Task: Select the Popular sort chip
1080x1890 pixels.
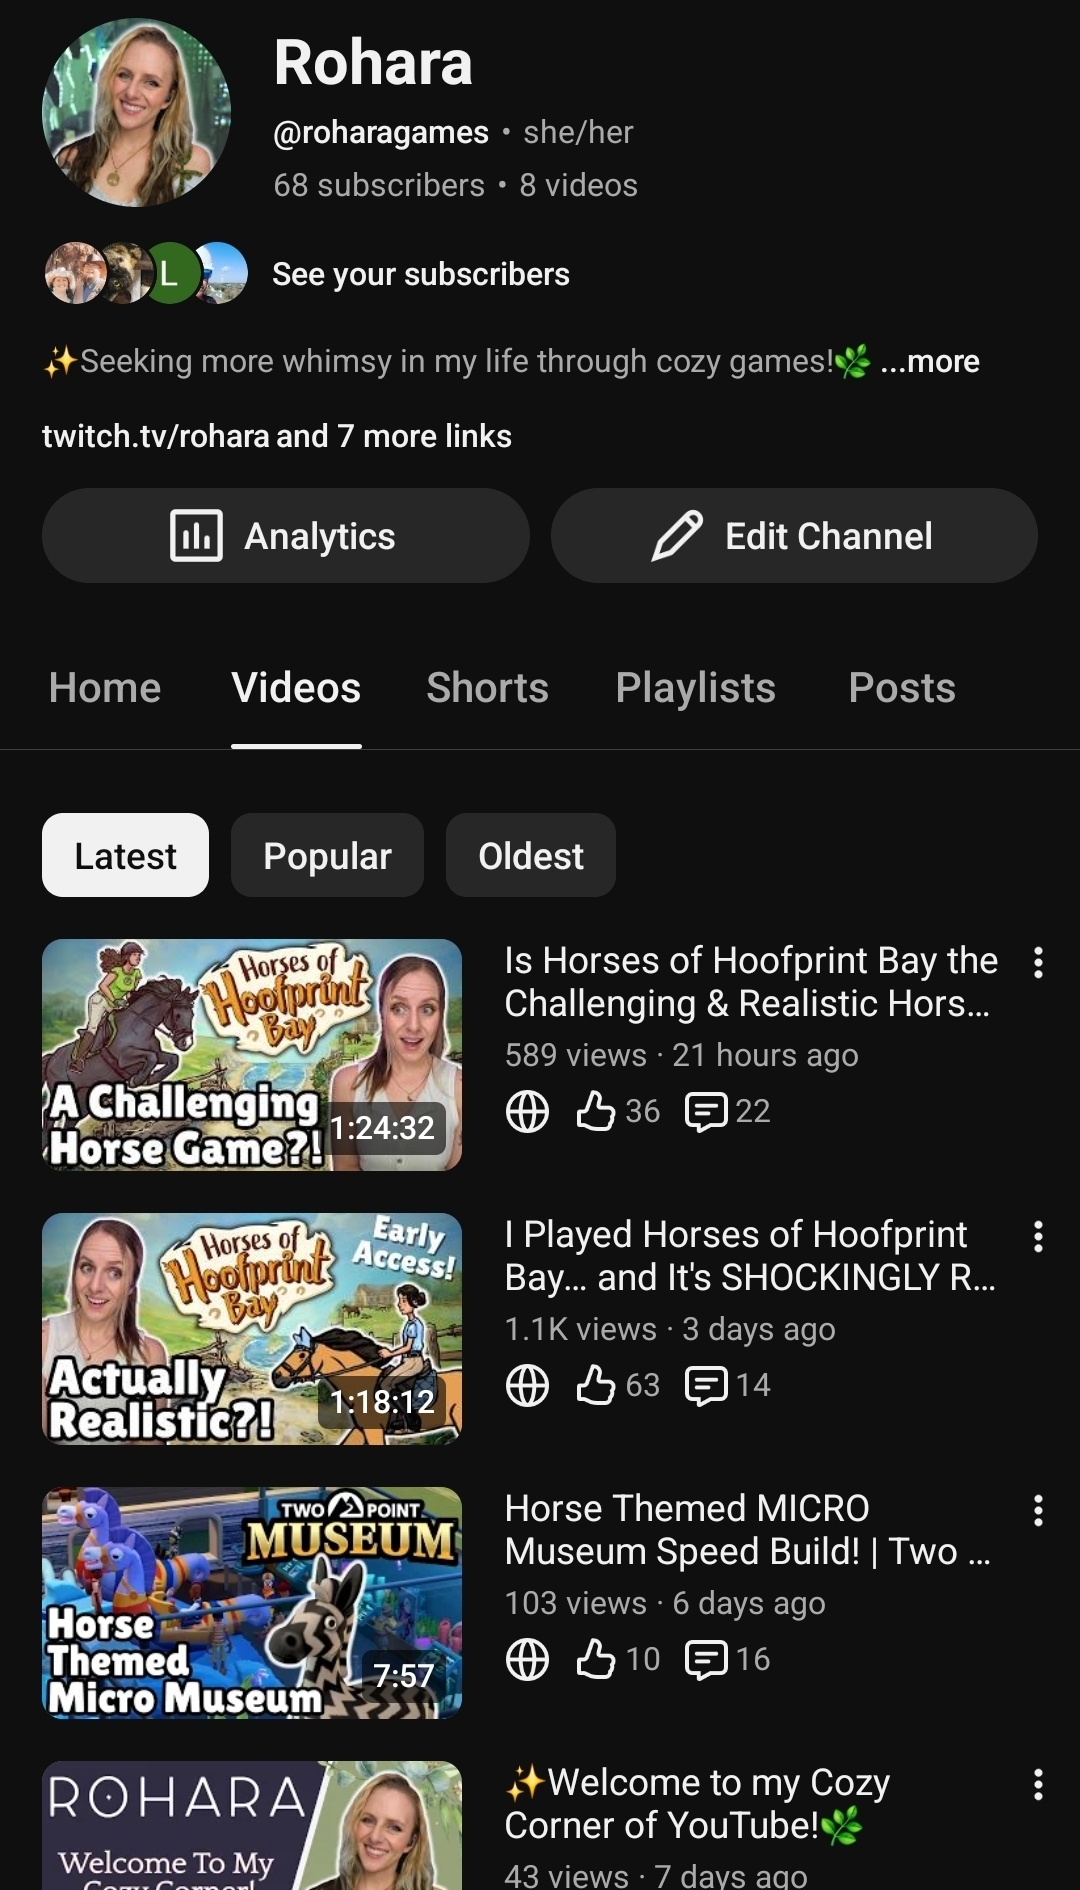Action: [327, 855]
